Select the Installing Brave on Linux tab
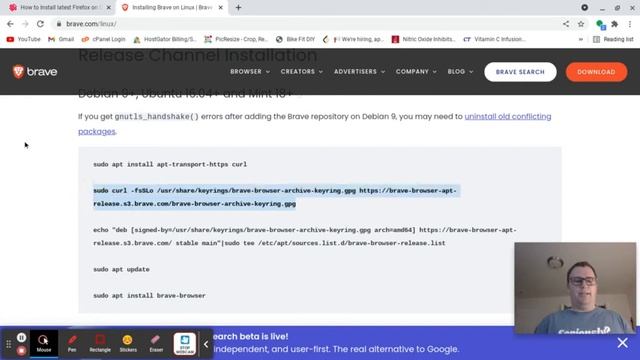Viewport: 640px width, 360px height. click(171, 7)
